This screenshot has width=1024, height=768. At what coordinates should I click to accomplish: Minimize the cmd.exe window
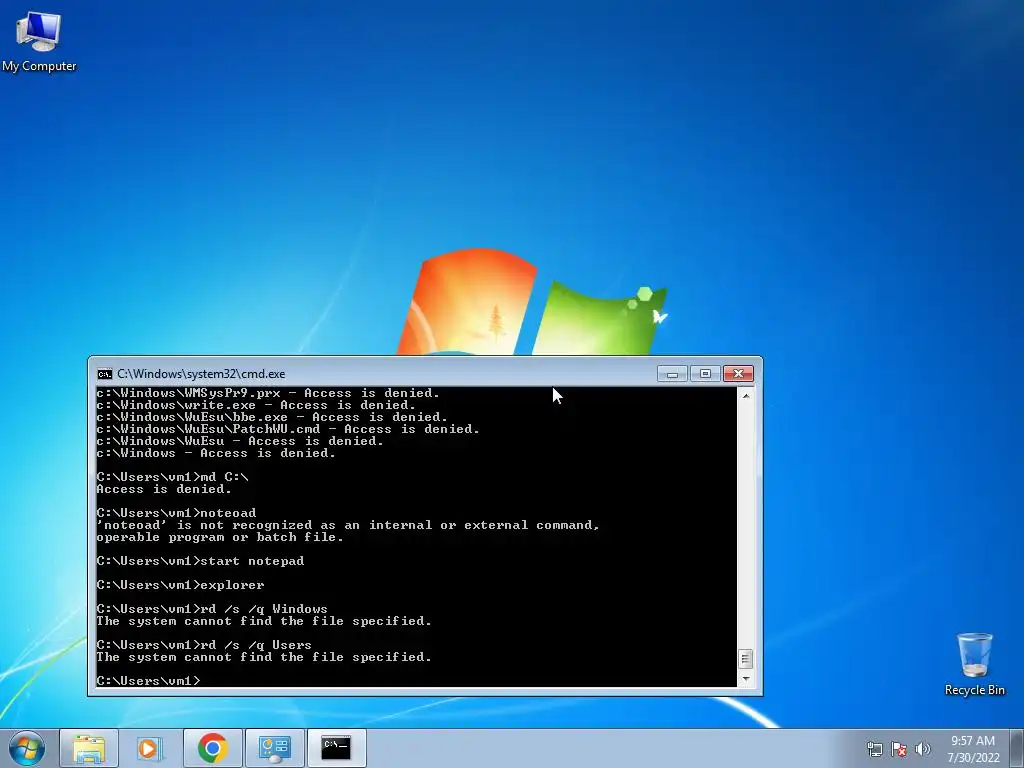tap(672, 374)
